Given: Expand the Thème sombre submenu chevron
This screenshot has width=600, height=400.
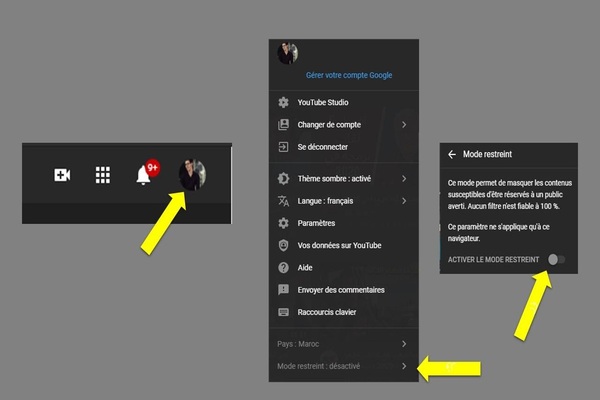Looking at the screenshot, I should click(x=404, y=179).
